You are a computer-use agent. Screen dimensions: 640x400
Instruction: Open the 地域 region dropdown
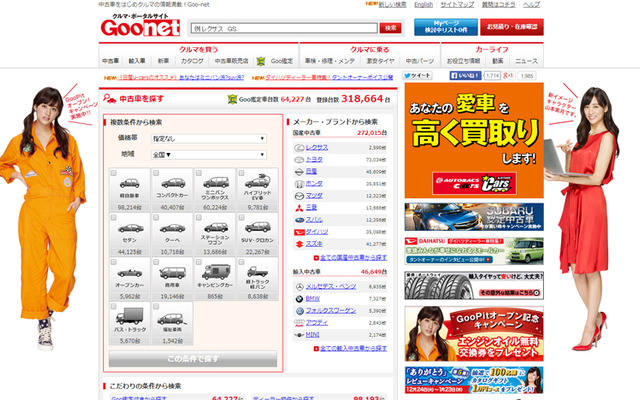click(209, 155)
